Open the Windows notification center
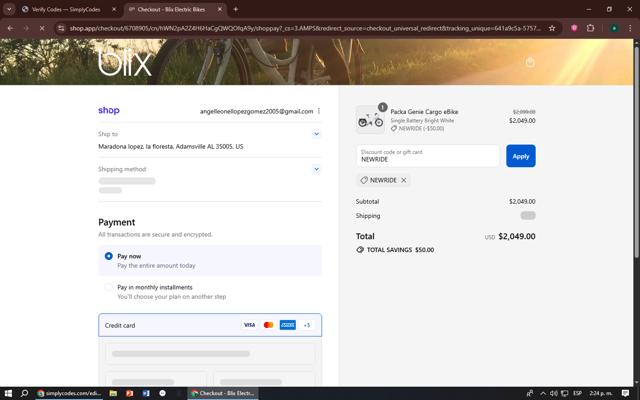Viewport: 640px width, 400px height. coord(625,393)
